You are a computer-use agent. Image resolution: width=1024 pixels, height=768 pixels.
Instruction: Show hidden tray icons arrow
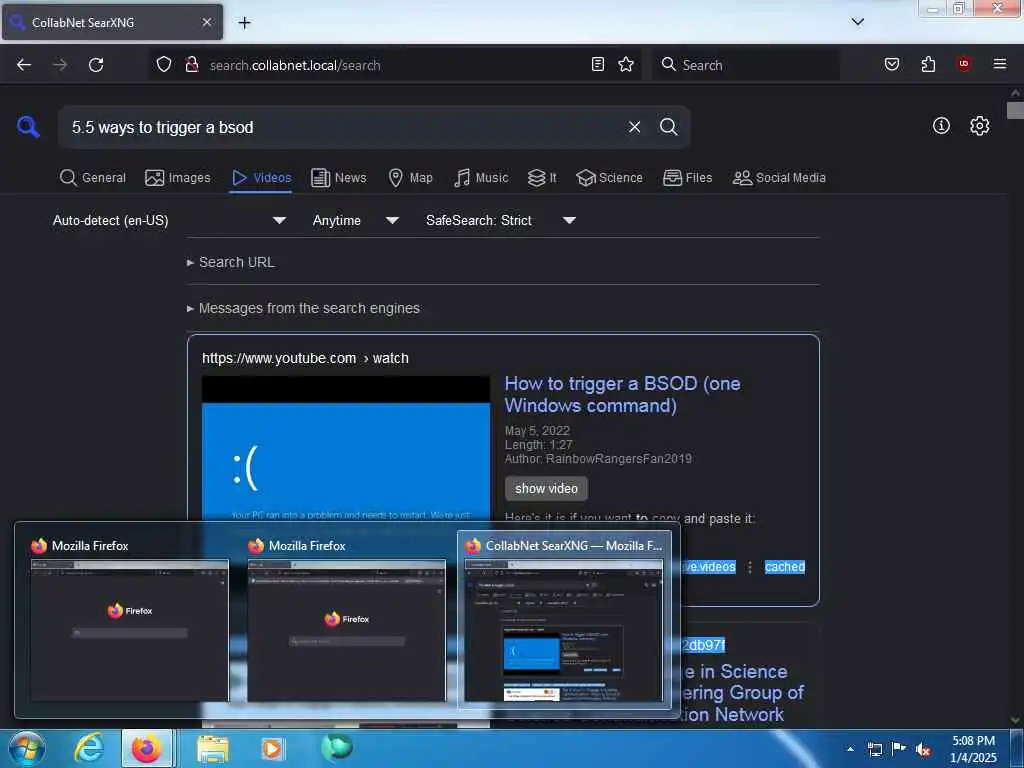[850, 748]
